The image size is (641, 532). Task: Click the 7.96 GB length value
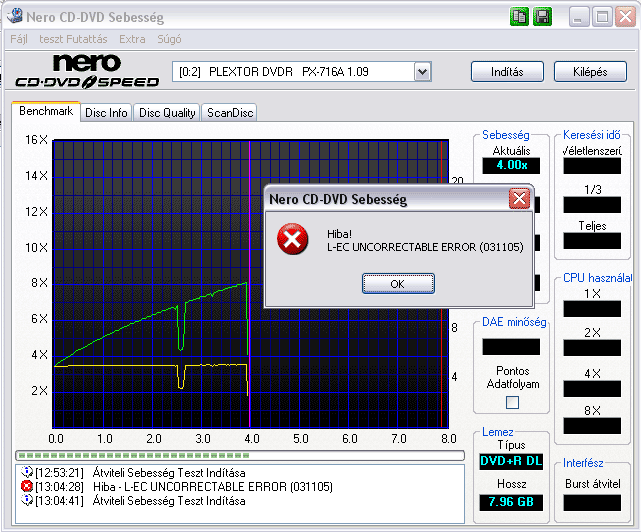[511, 502]
